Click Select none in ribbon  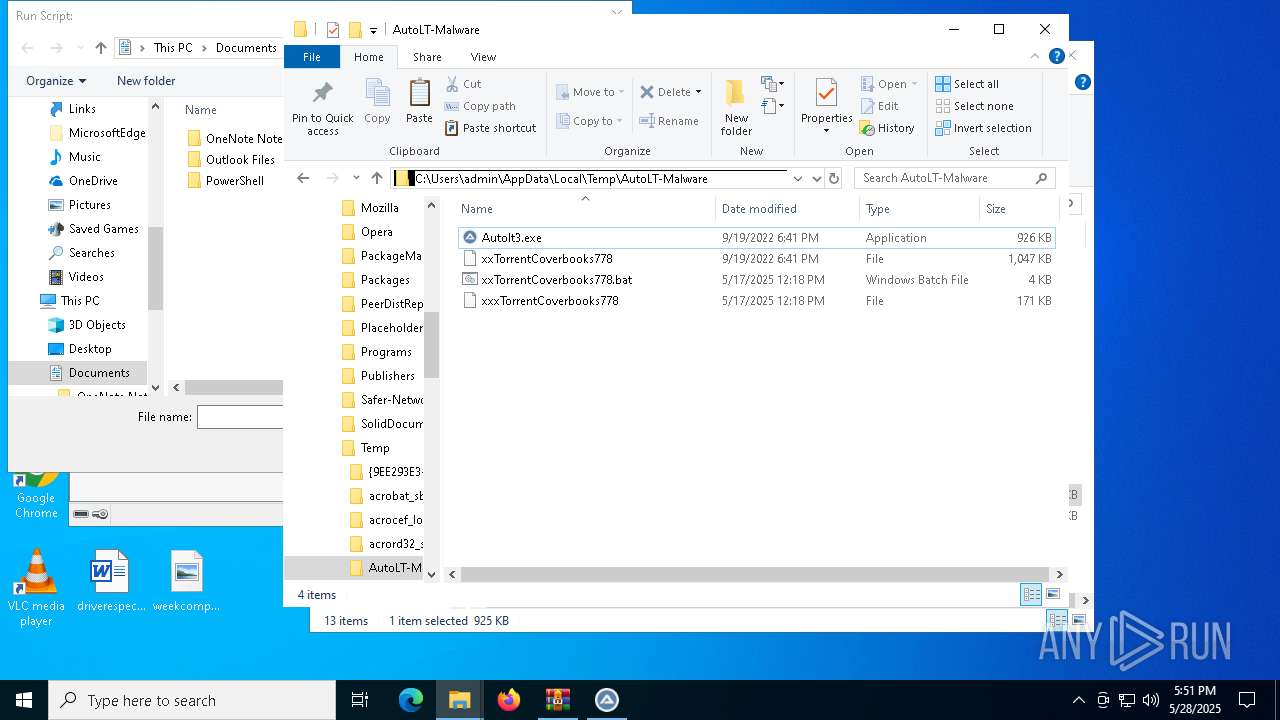coord(974,106)
